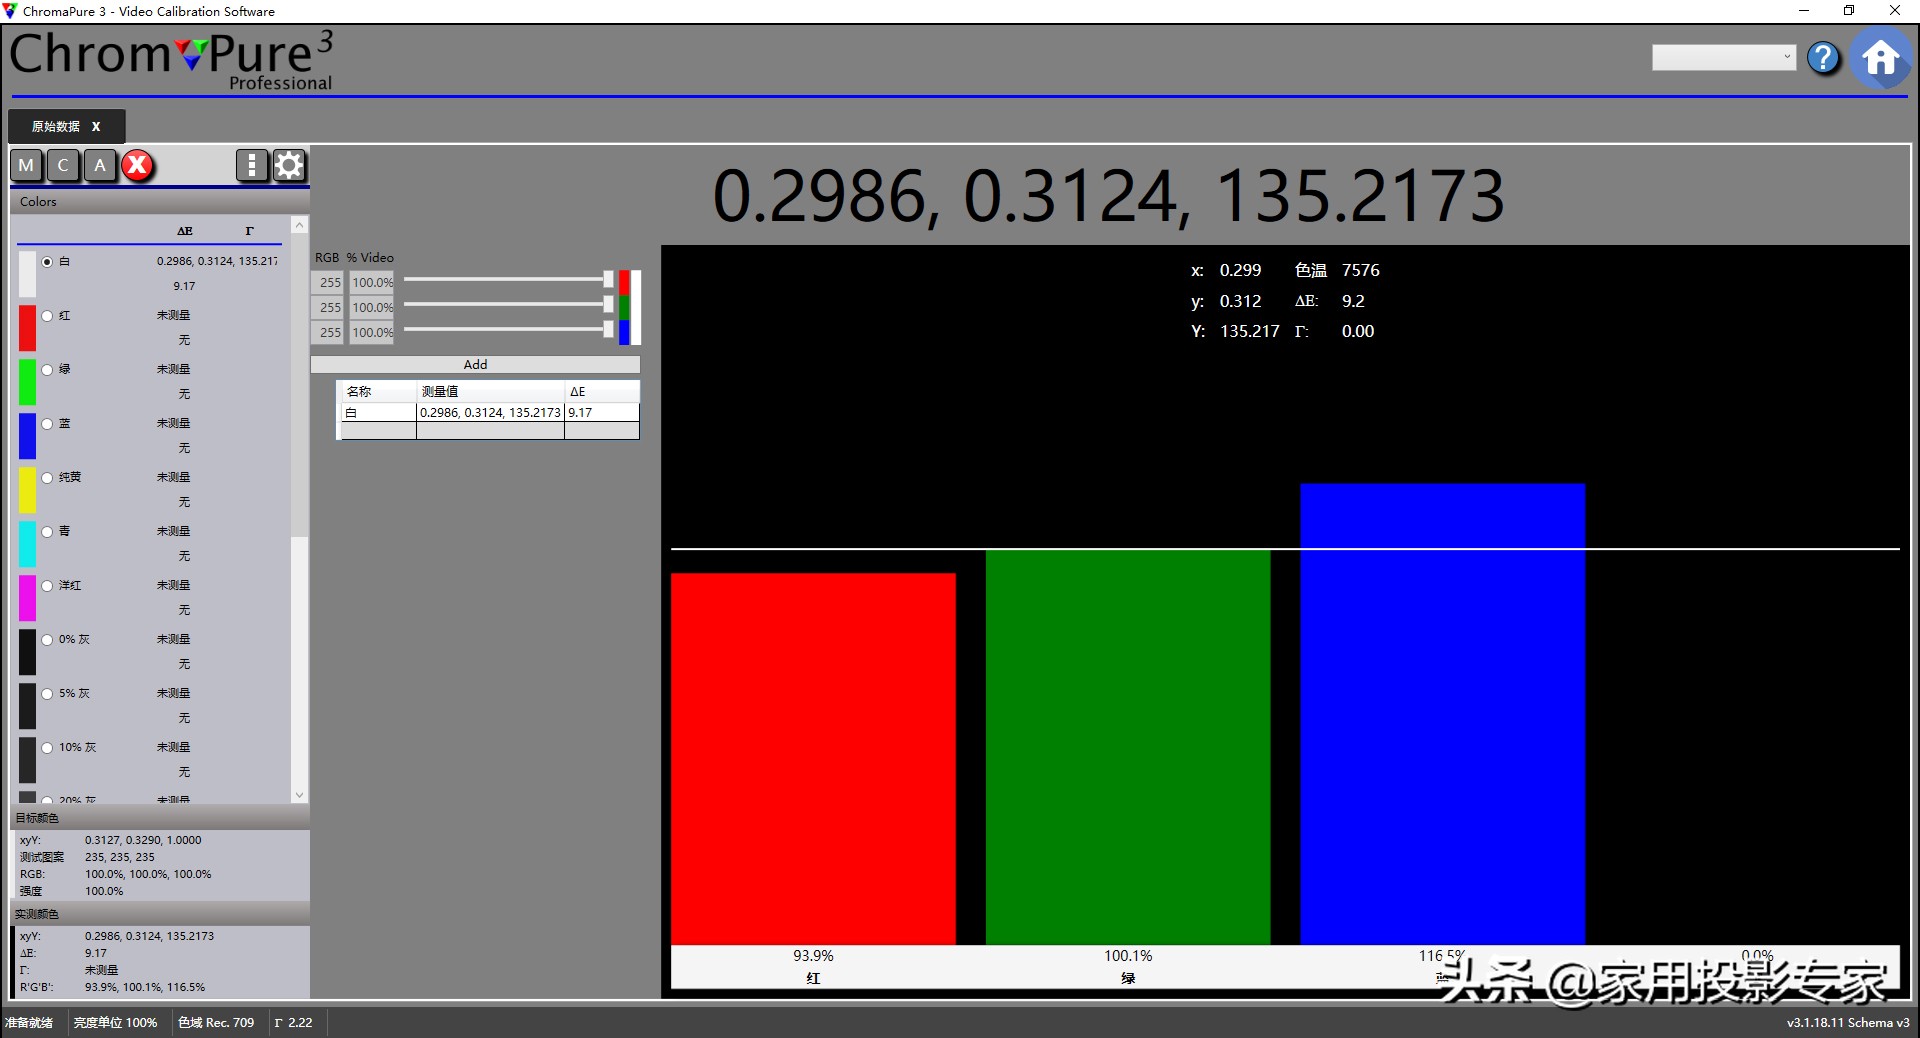Viewport: 1920px width, 1038px height.
Task: Click the 名称 column header
Action: click(378, 392)
